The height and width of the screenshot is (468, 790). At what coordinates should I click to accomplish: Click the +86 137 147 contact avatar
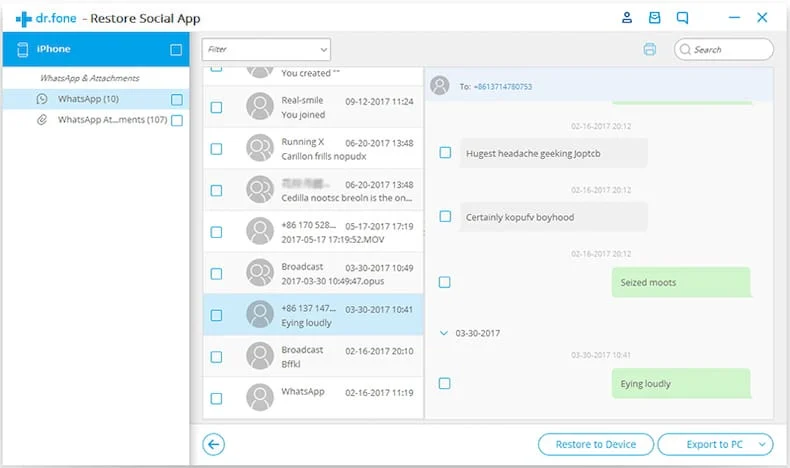[259, 314]
